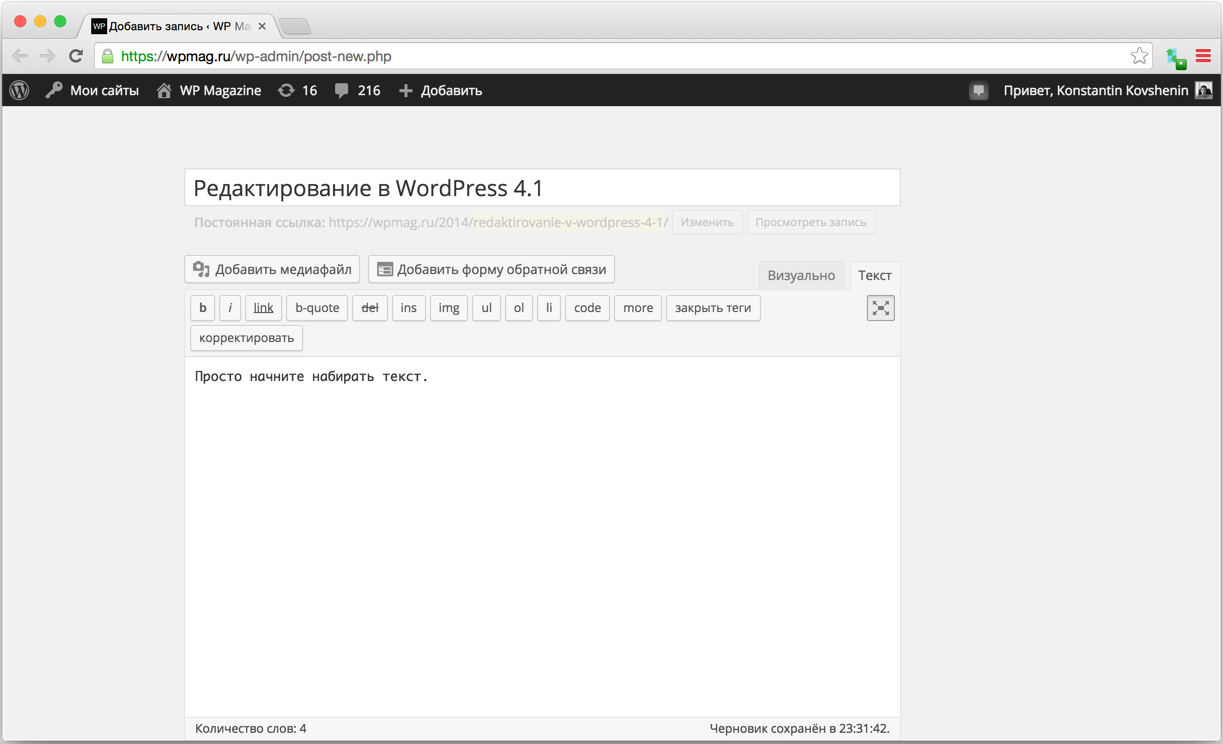Click the корректировать button

click(246, 338)
